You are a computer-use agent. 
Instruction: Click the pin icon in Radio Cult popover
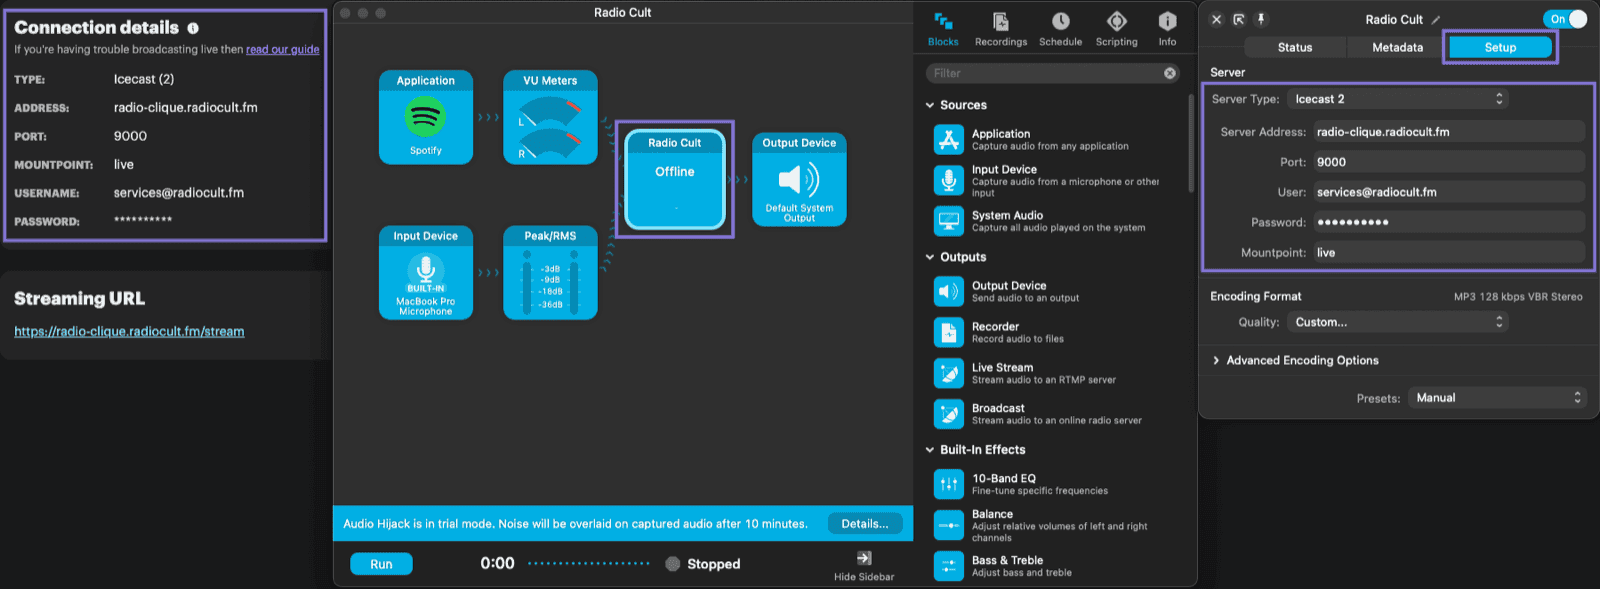pyautogui.click(x=1261, y=19)
